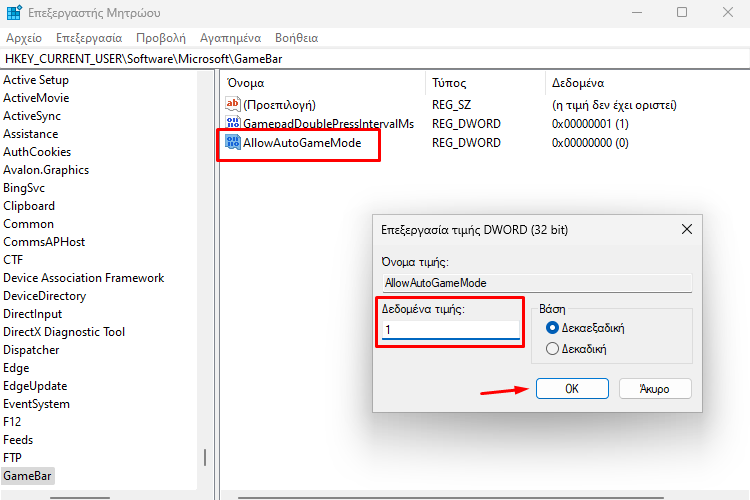Select the ActiveSync key

(x=32, y=116)
